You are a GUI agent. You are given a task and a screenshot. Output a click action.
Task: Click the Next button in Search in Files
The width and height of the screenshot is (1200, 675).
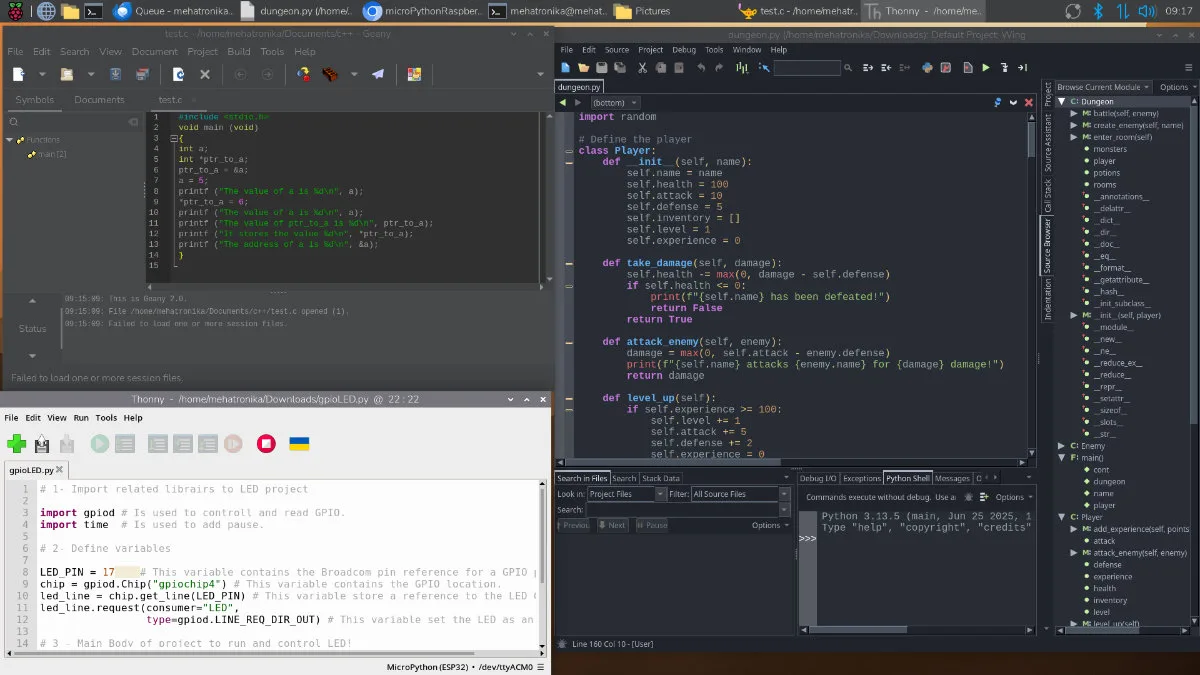[613, 525]
